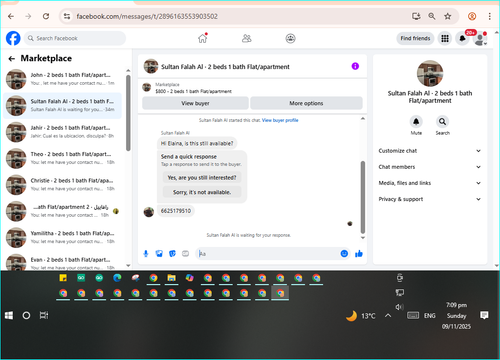Open Windows Start menu
This screenshot has height=360, width=500.
[x=9, y=316]
